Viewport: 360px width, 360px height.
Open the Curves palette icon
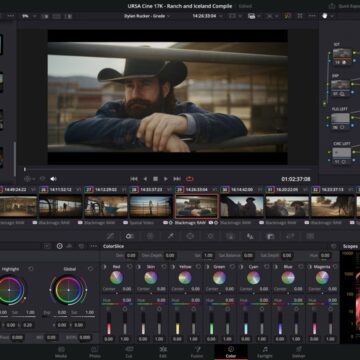(110, 236)
